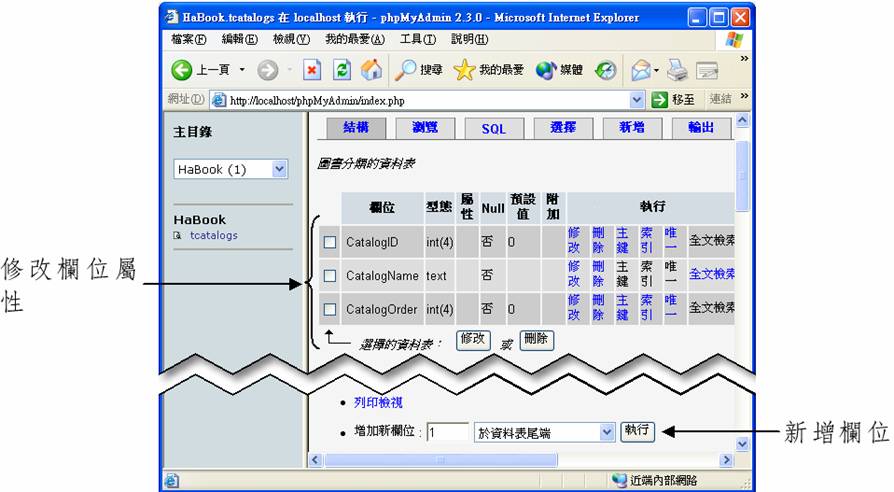Open 我的最愛 favorites star
894x492 pixels.
[x=489, y=70]
